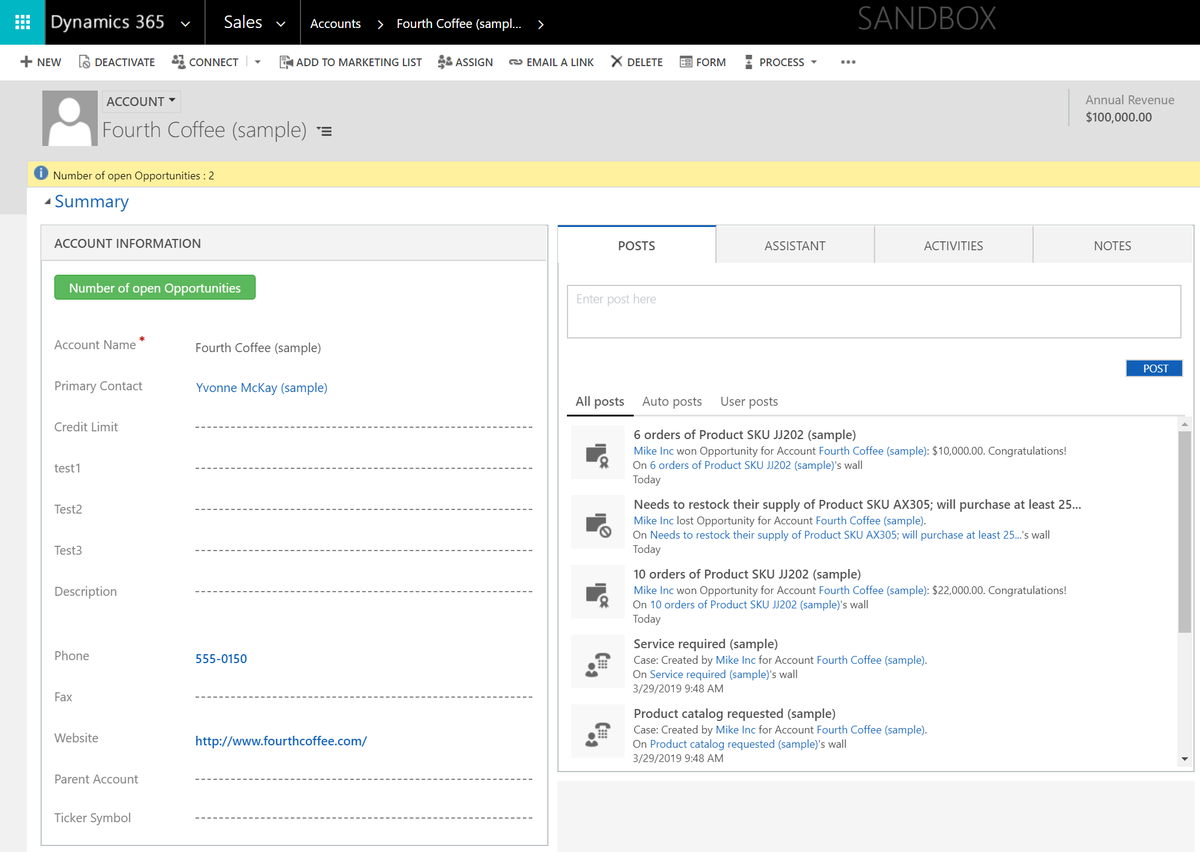Click the phone number 555-0150
The width and height of the screenshot is (1200, 852).
pos(221,659)
